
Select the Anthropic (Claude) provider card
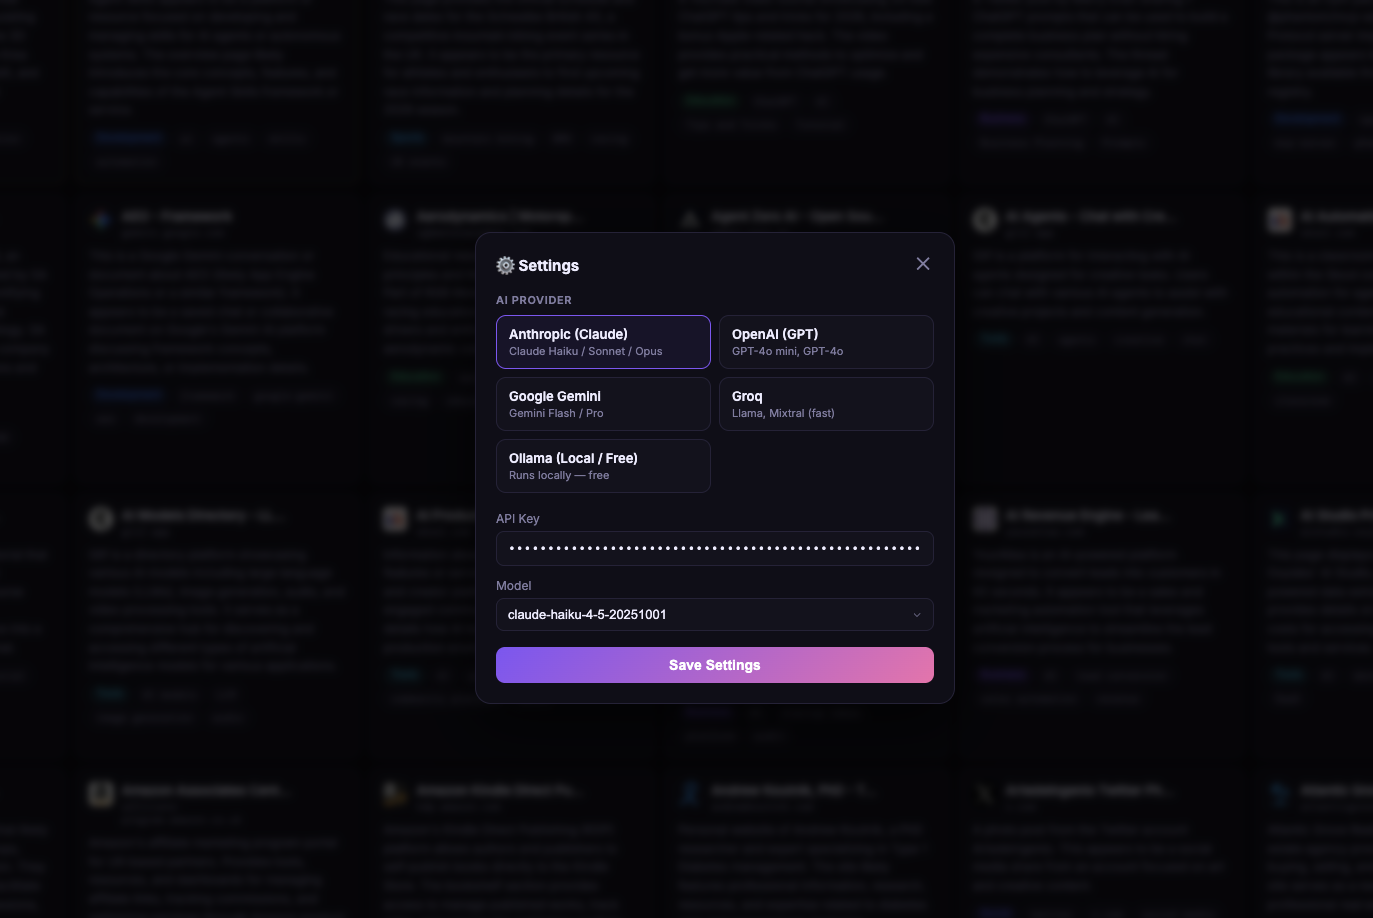[x=603, y=342]
